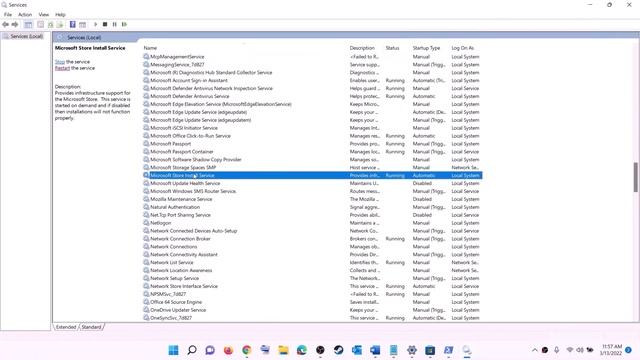Select the Office 64 Source Engine row

tap(312, 302)
